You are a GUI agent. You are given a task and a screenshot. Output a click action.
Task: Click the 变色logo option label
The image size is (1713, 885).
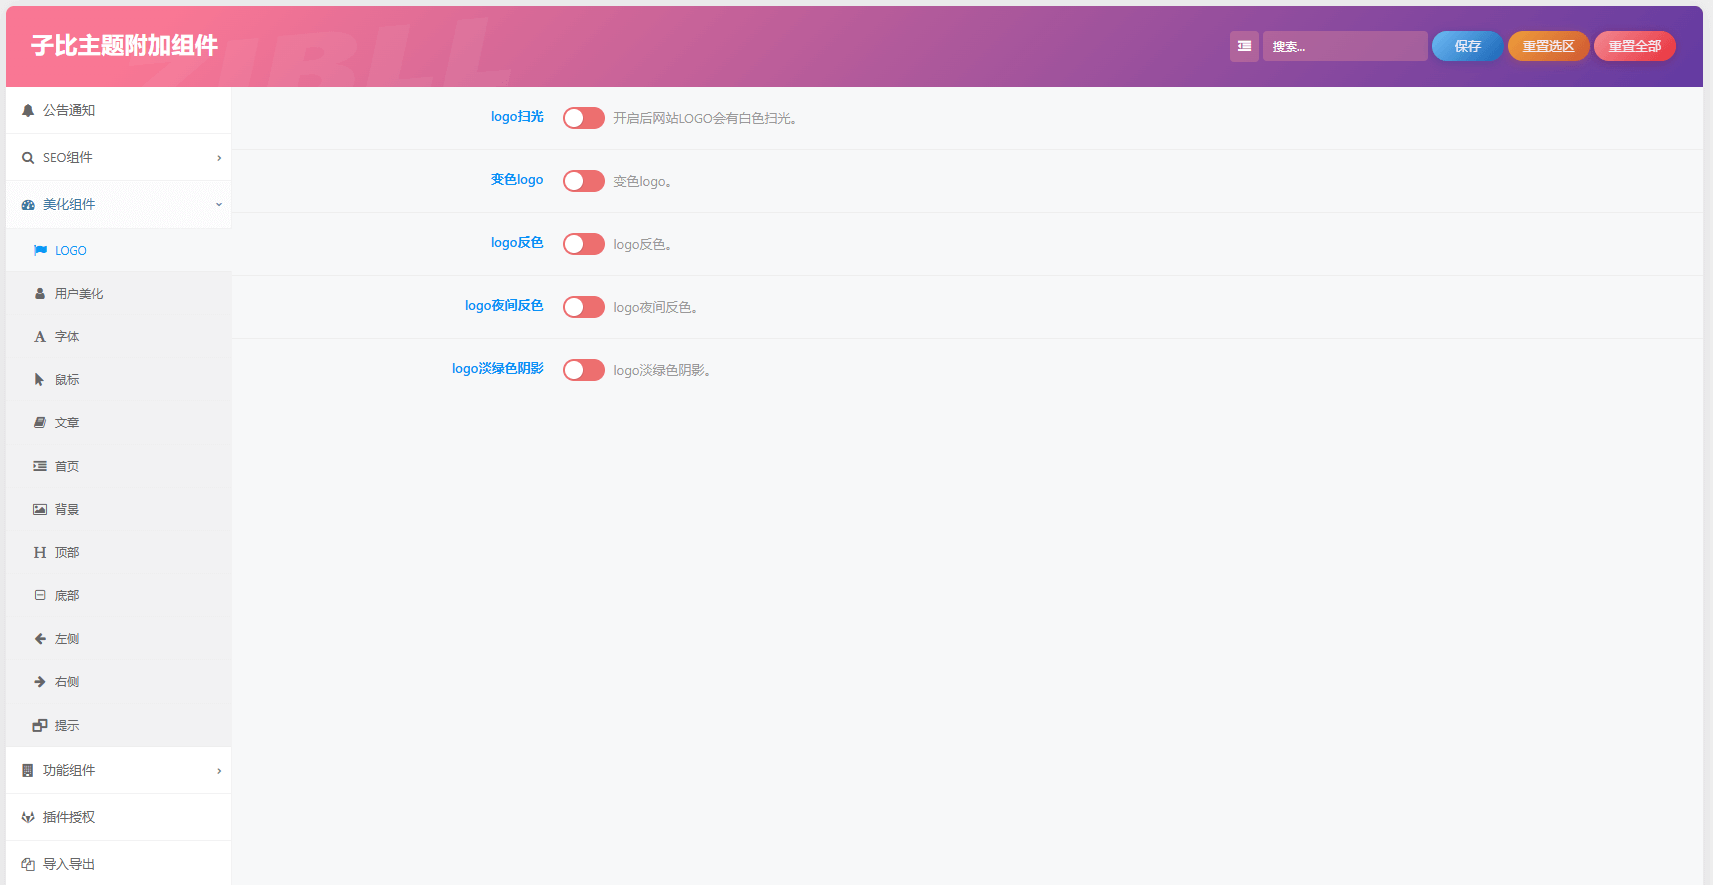517,180
